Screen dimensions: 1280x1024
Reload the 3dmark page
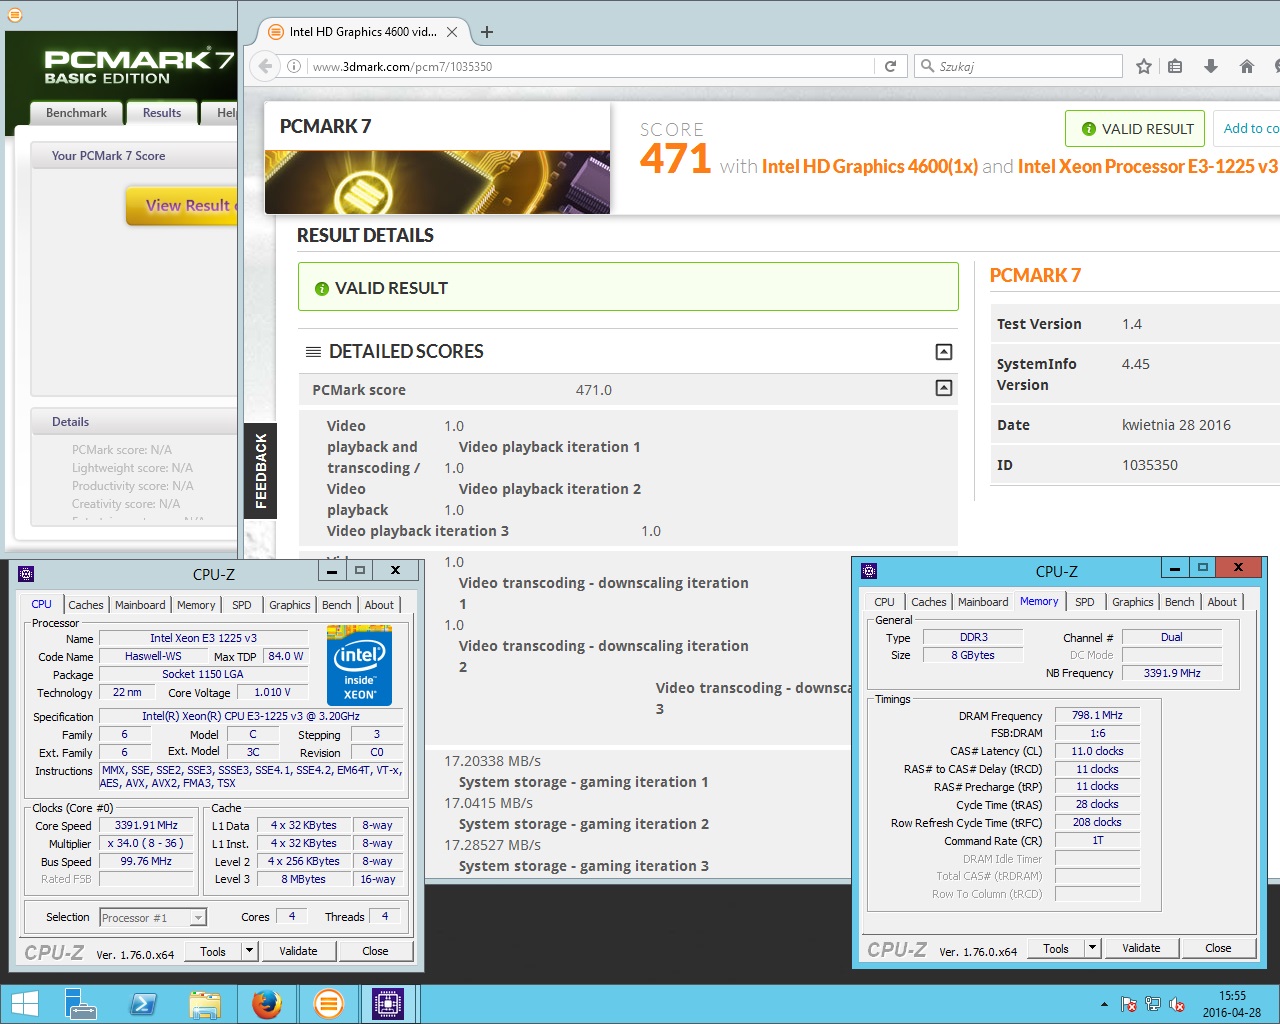click(x=890, y=66)
